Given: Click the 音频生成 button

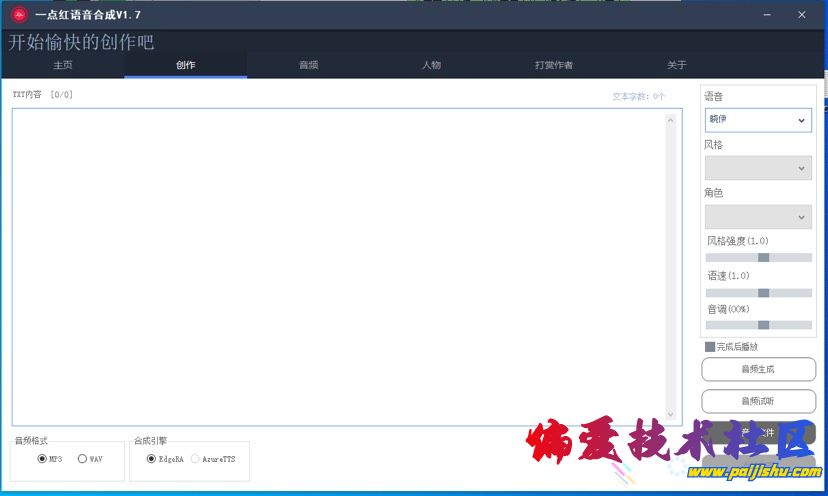Looking at the screenshot, I should pos(758,369).
